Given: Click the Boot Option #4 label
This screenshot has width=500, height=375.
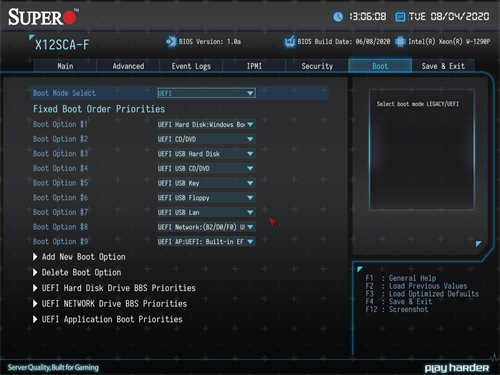Looking at the screenshot, I should pyautogui.click(x=60, y=168).
